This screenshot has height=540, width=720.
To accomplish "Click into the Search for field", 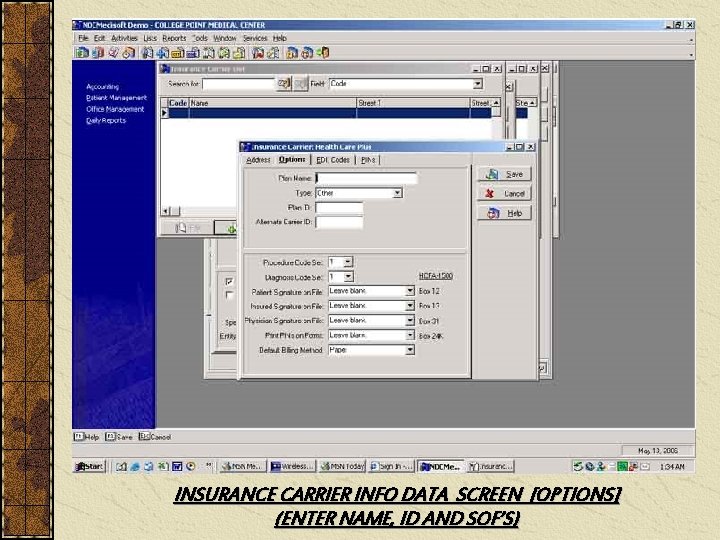I will [238, 84].
